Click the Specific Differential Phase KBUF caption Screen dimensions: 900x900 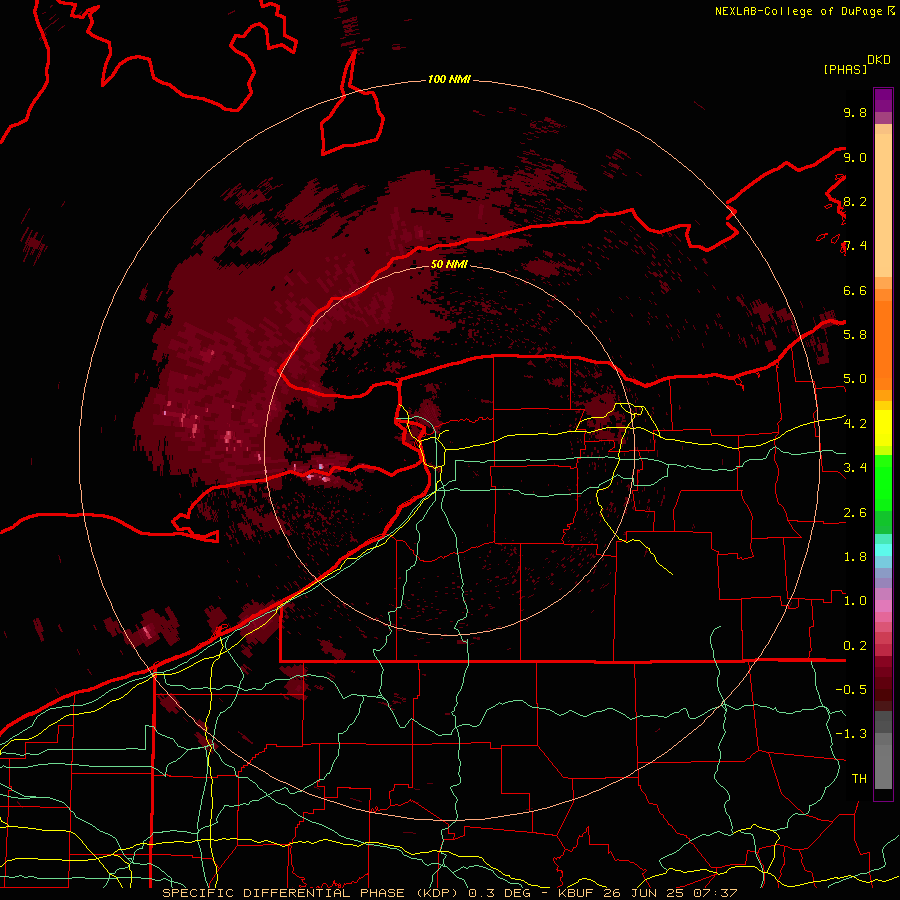tap(449, 893)
